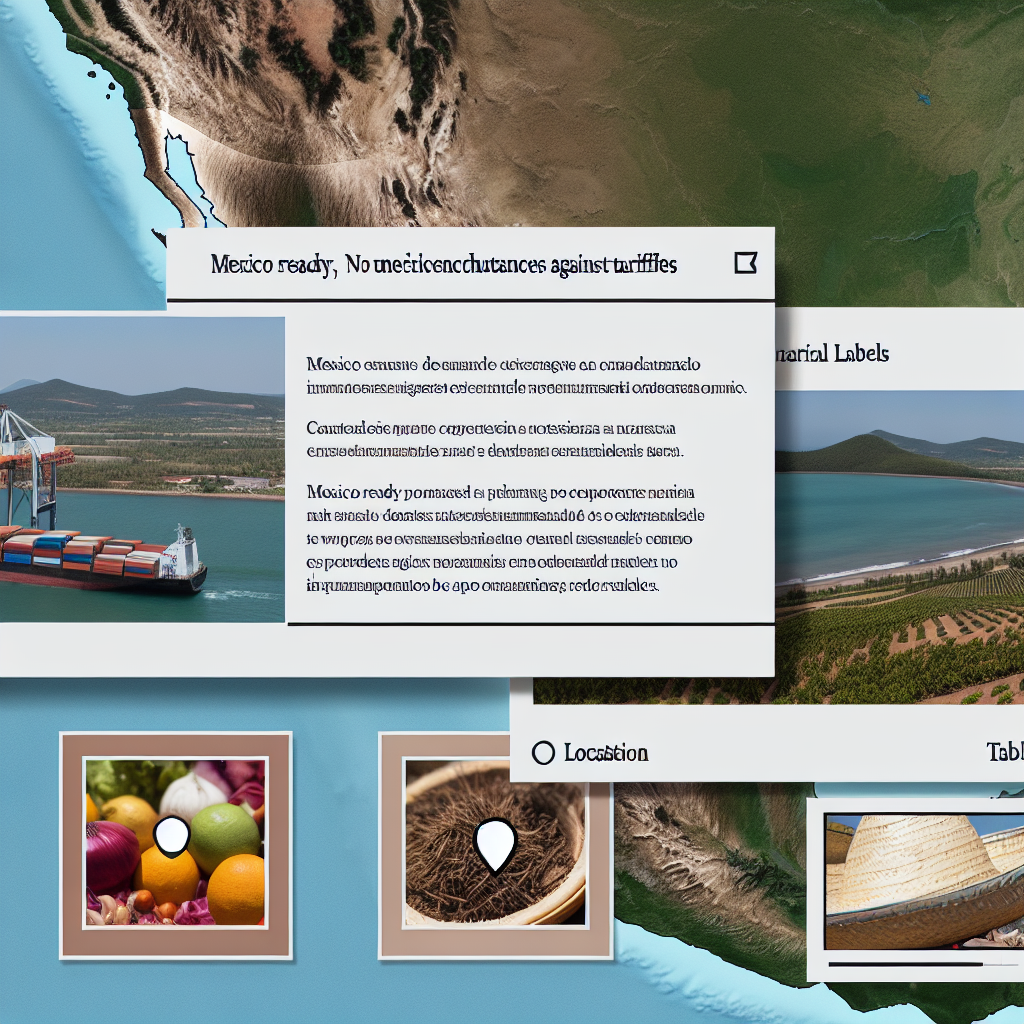
Task: Click the map pin on the spice bowl photo
Action: tap(494, 844)
